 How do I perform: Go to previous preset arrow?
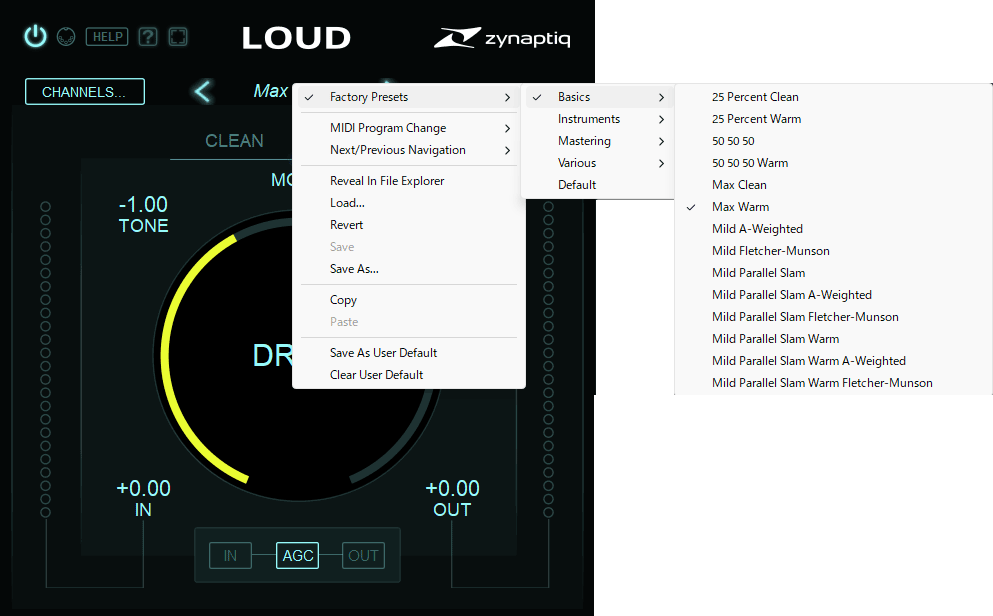203,92
